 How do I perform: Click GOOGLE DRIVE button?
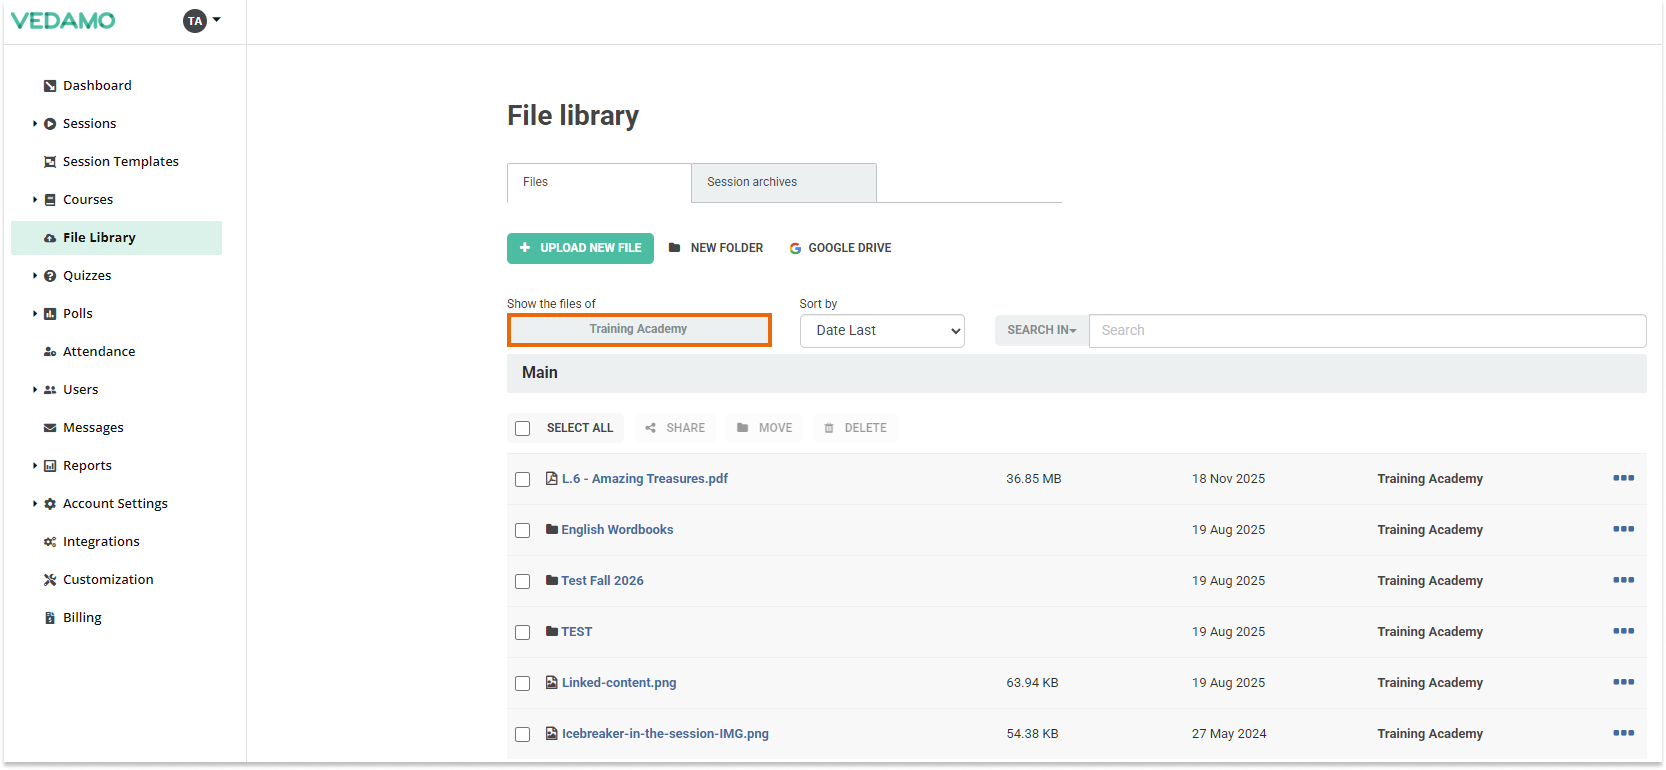click(x=840, y=248)
